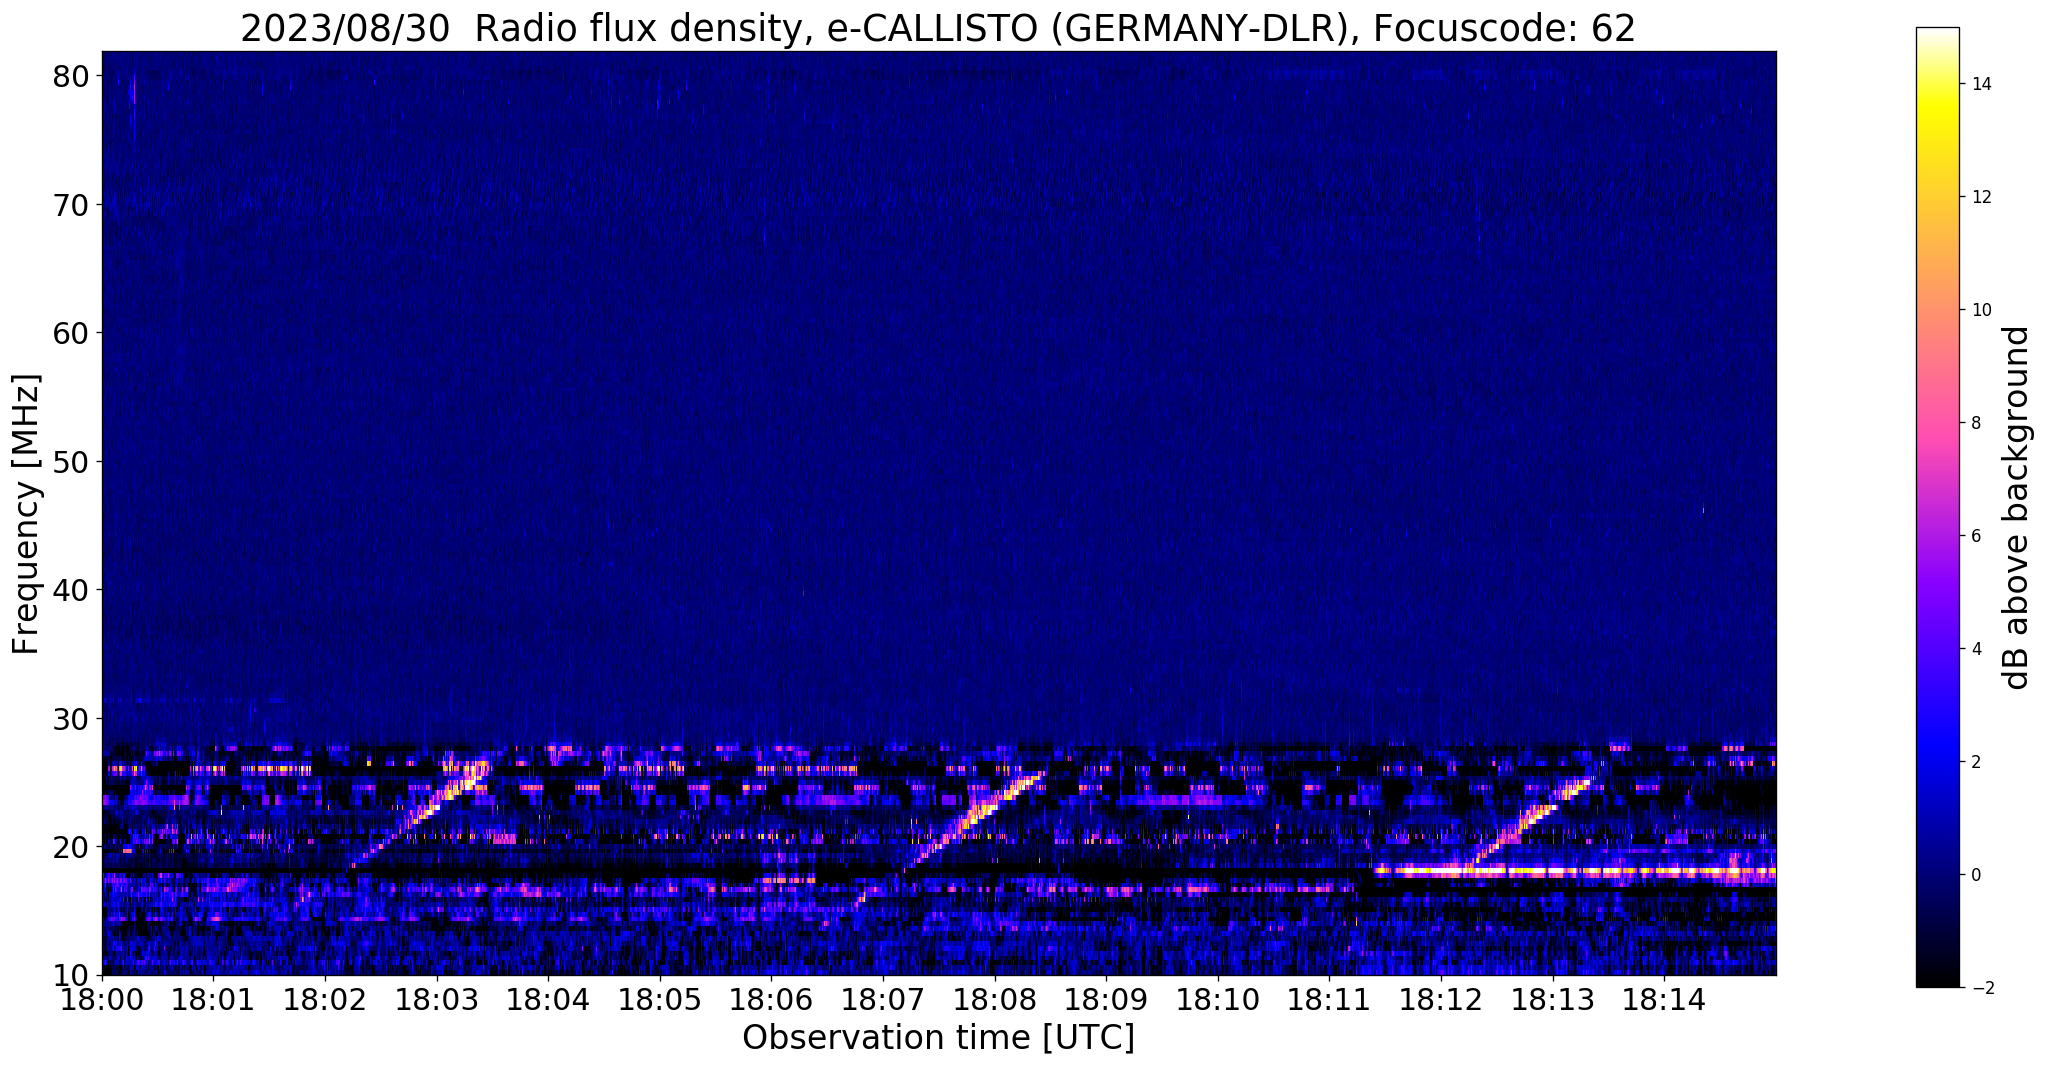Image resolution: width=2047 pixels, height=1067 pixels.
Task: Click the colorbar tick label 4
Action: tap(1975, 649)
